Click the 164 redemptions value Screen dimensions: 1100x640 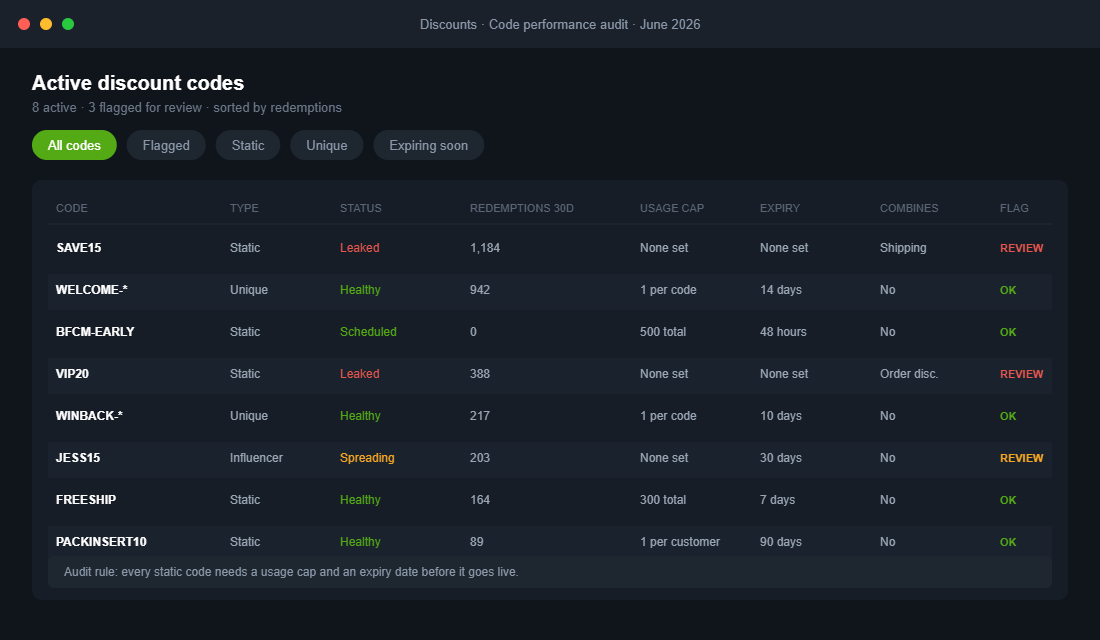click(480, 500)
